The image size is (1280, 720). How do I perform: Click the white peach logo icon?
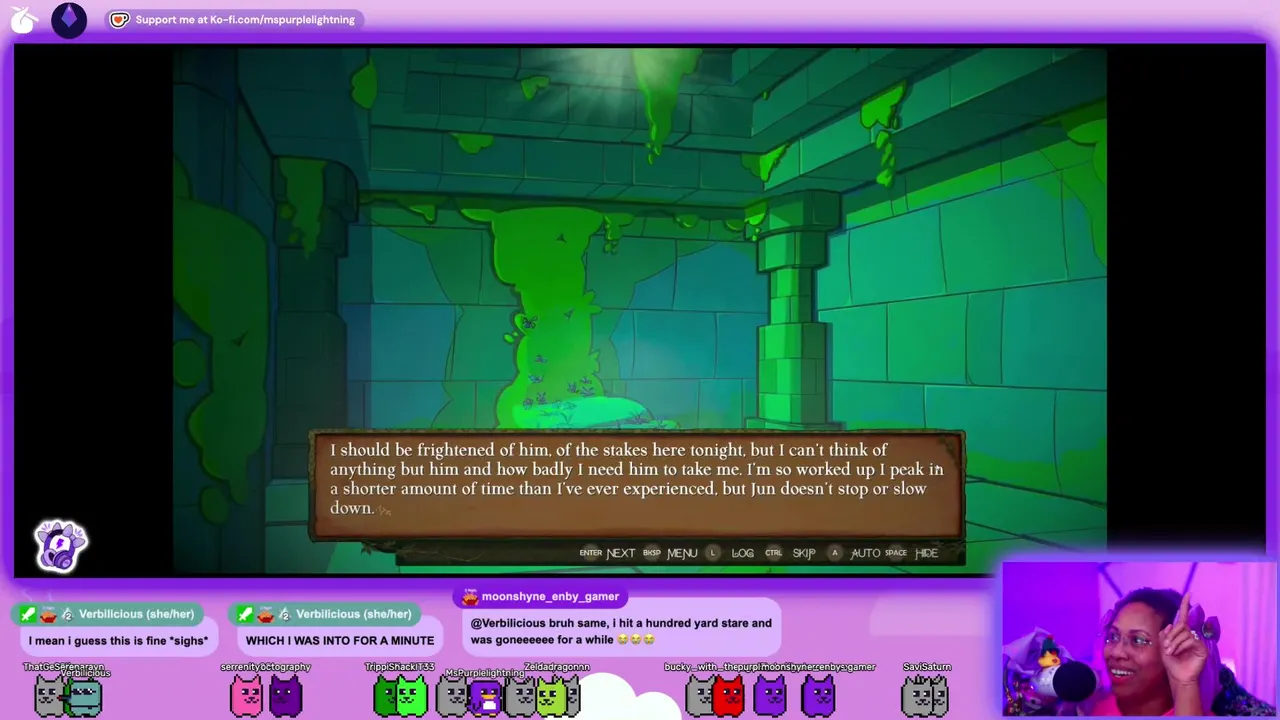[24, 20]
